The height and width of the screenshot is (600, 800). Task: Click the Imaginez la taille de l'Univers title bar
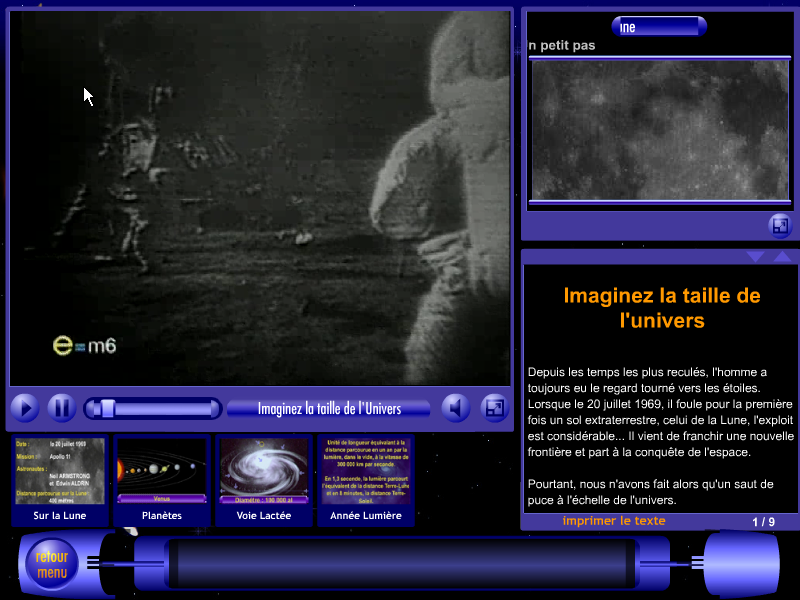[329, 409]
